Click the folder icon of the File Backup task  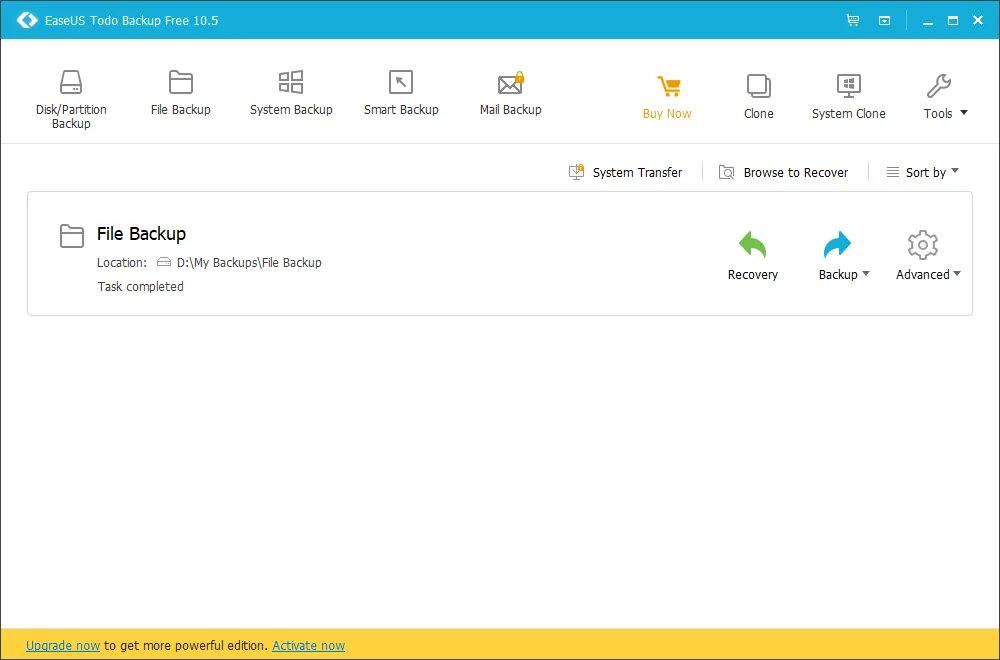71,236
